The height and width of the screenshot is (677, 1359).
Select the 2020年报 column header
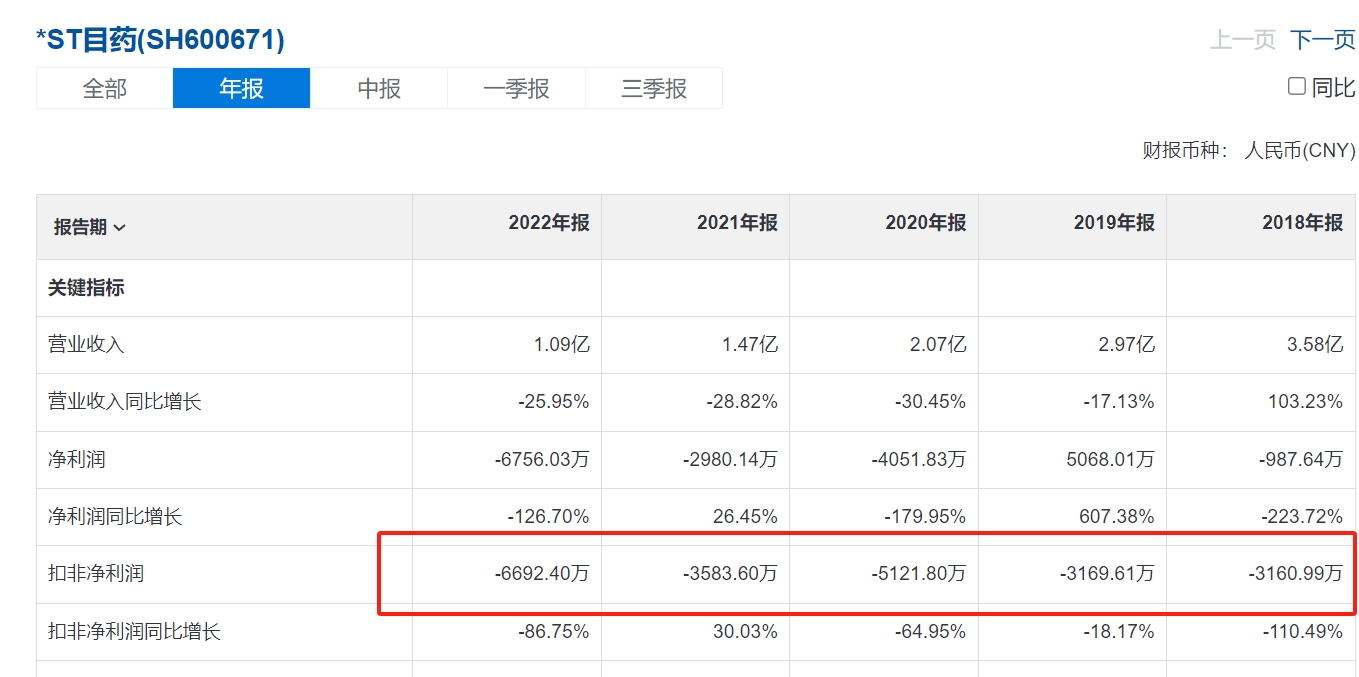[926, 223]
